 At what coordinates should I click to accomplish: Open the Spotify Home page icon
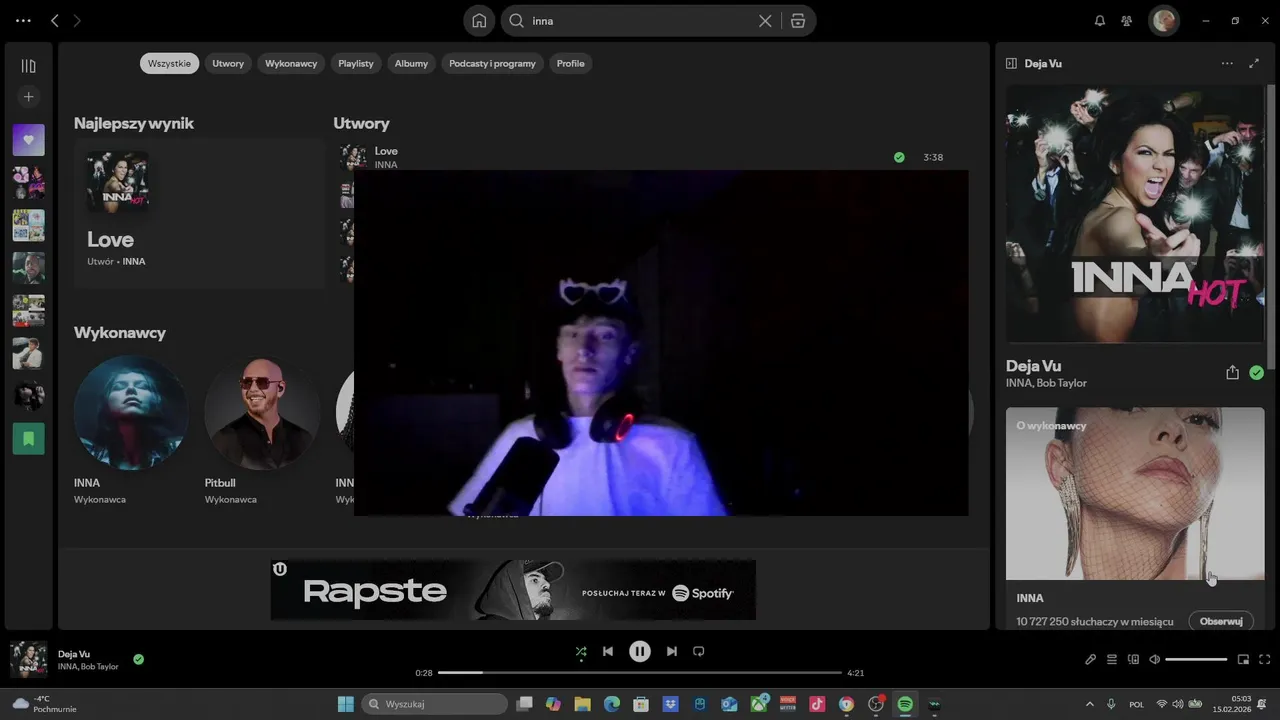[479, 20]
